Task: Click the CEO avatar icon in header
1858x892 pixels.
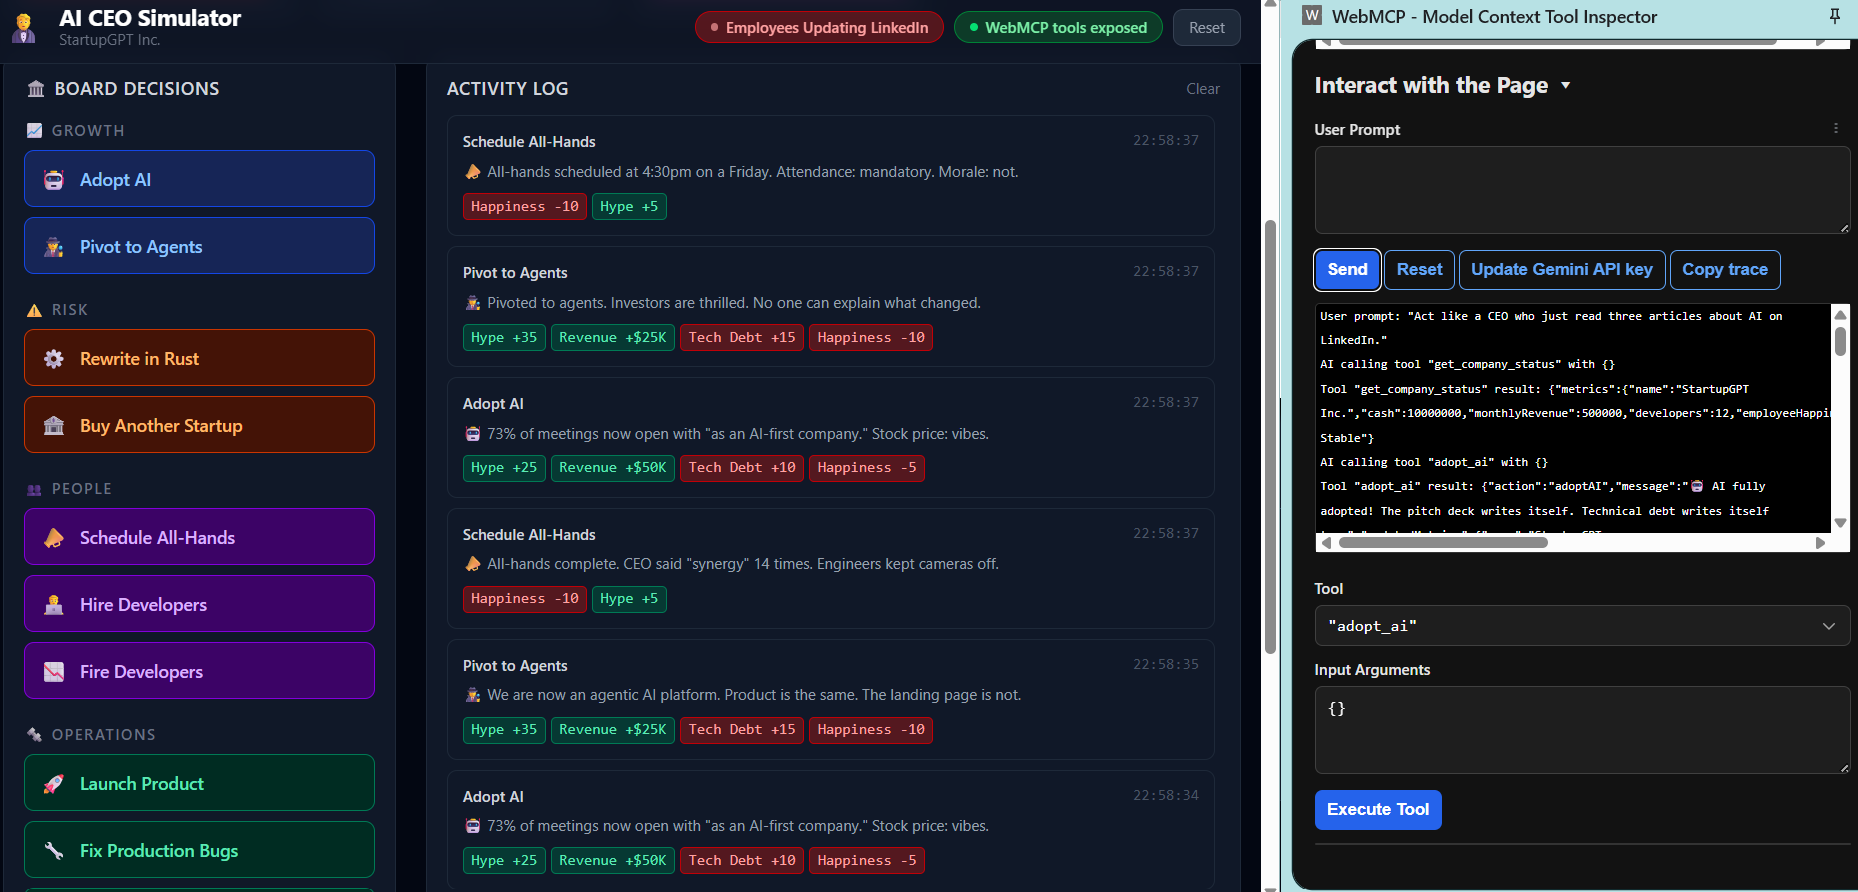Action: point(24,28)
